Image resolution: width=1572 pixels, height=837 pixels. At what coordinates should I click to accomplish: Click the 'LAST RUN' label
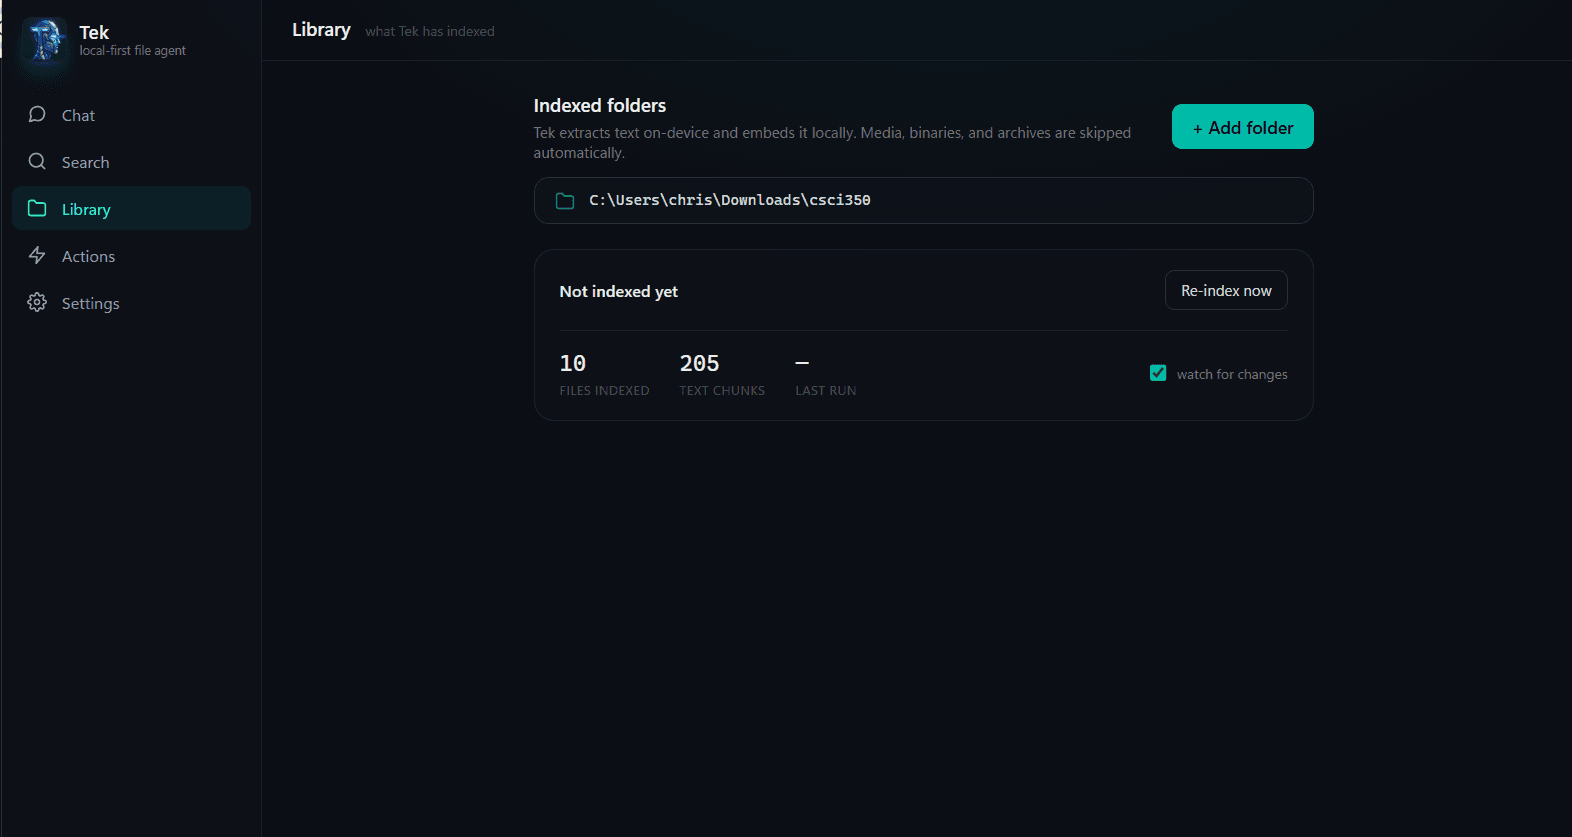(x=826, y=391)
